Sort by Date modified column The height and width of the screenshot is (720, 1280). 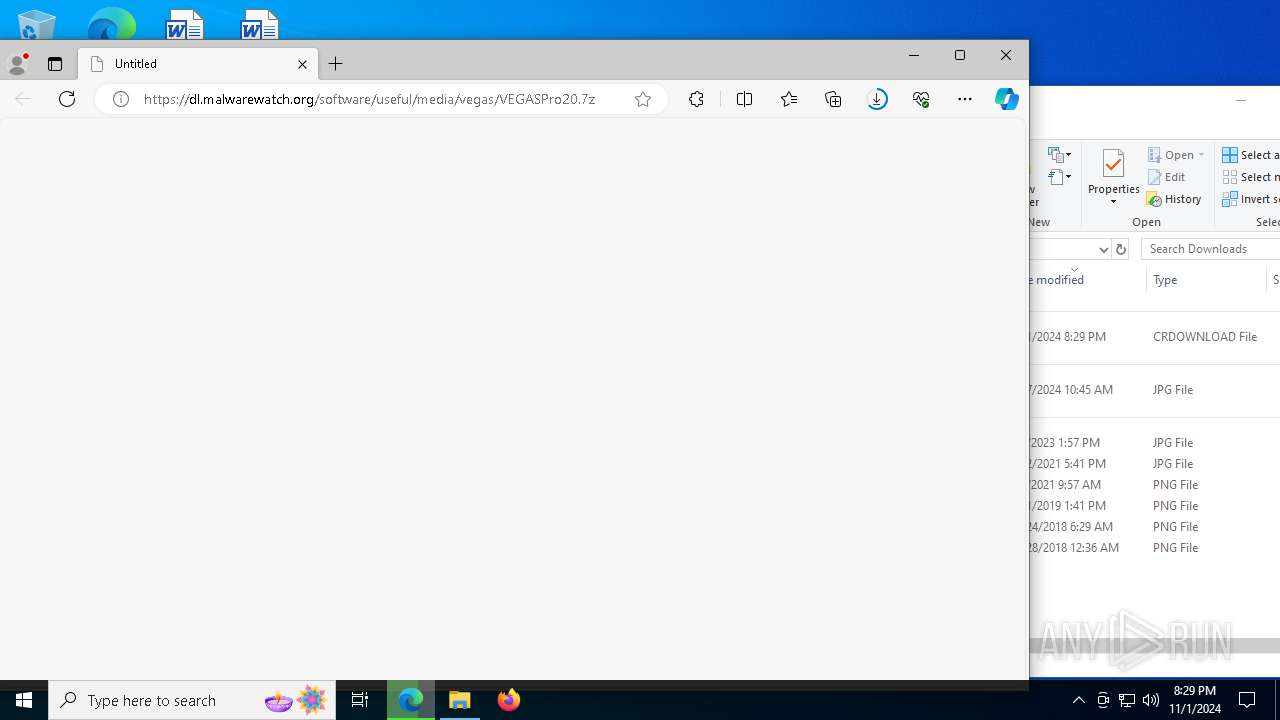click(x=1087, y=280)
